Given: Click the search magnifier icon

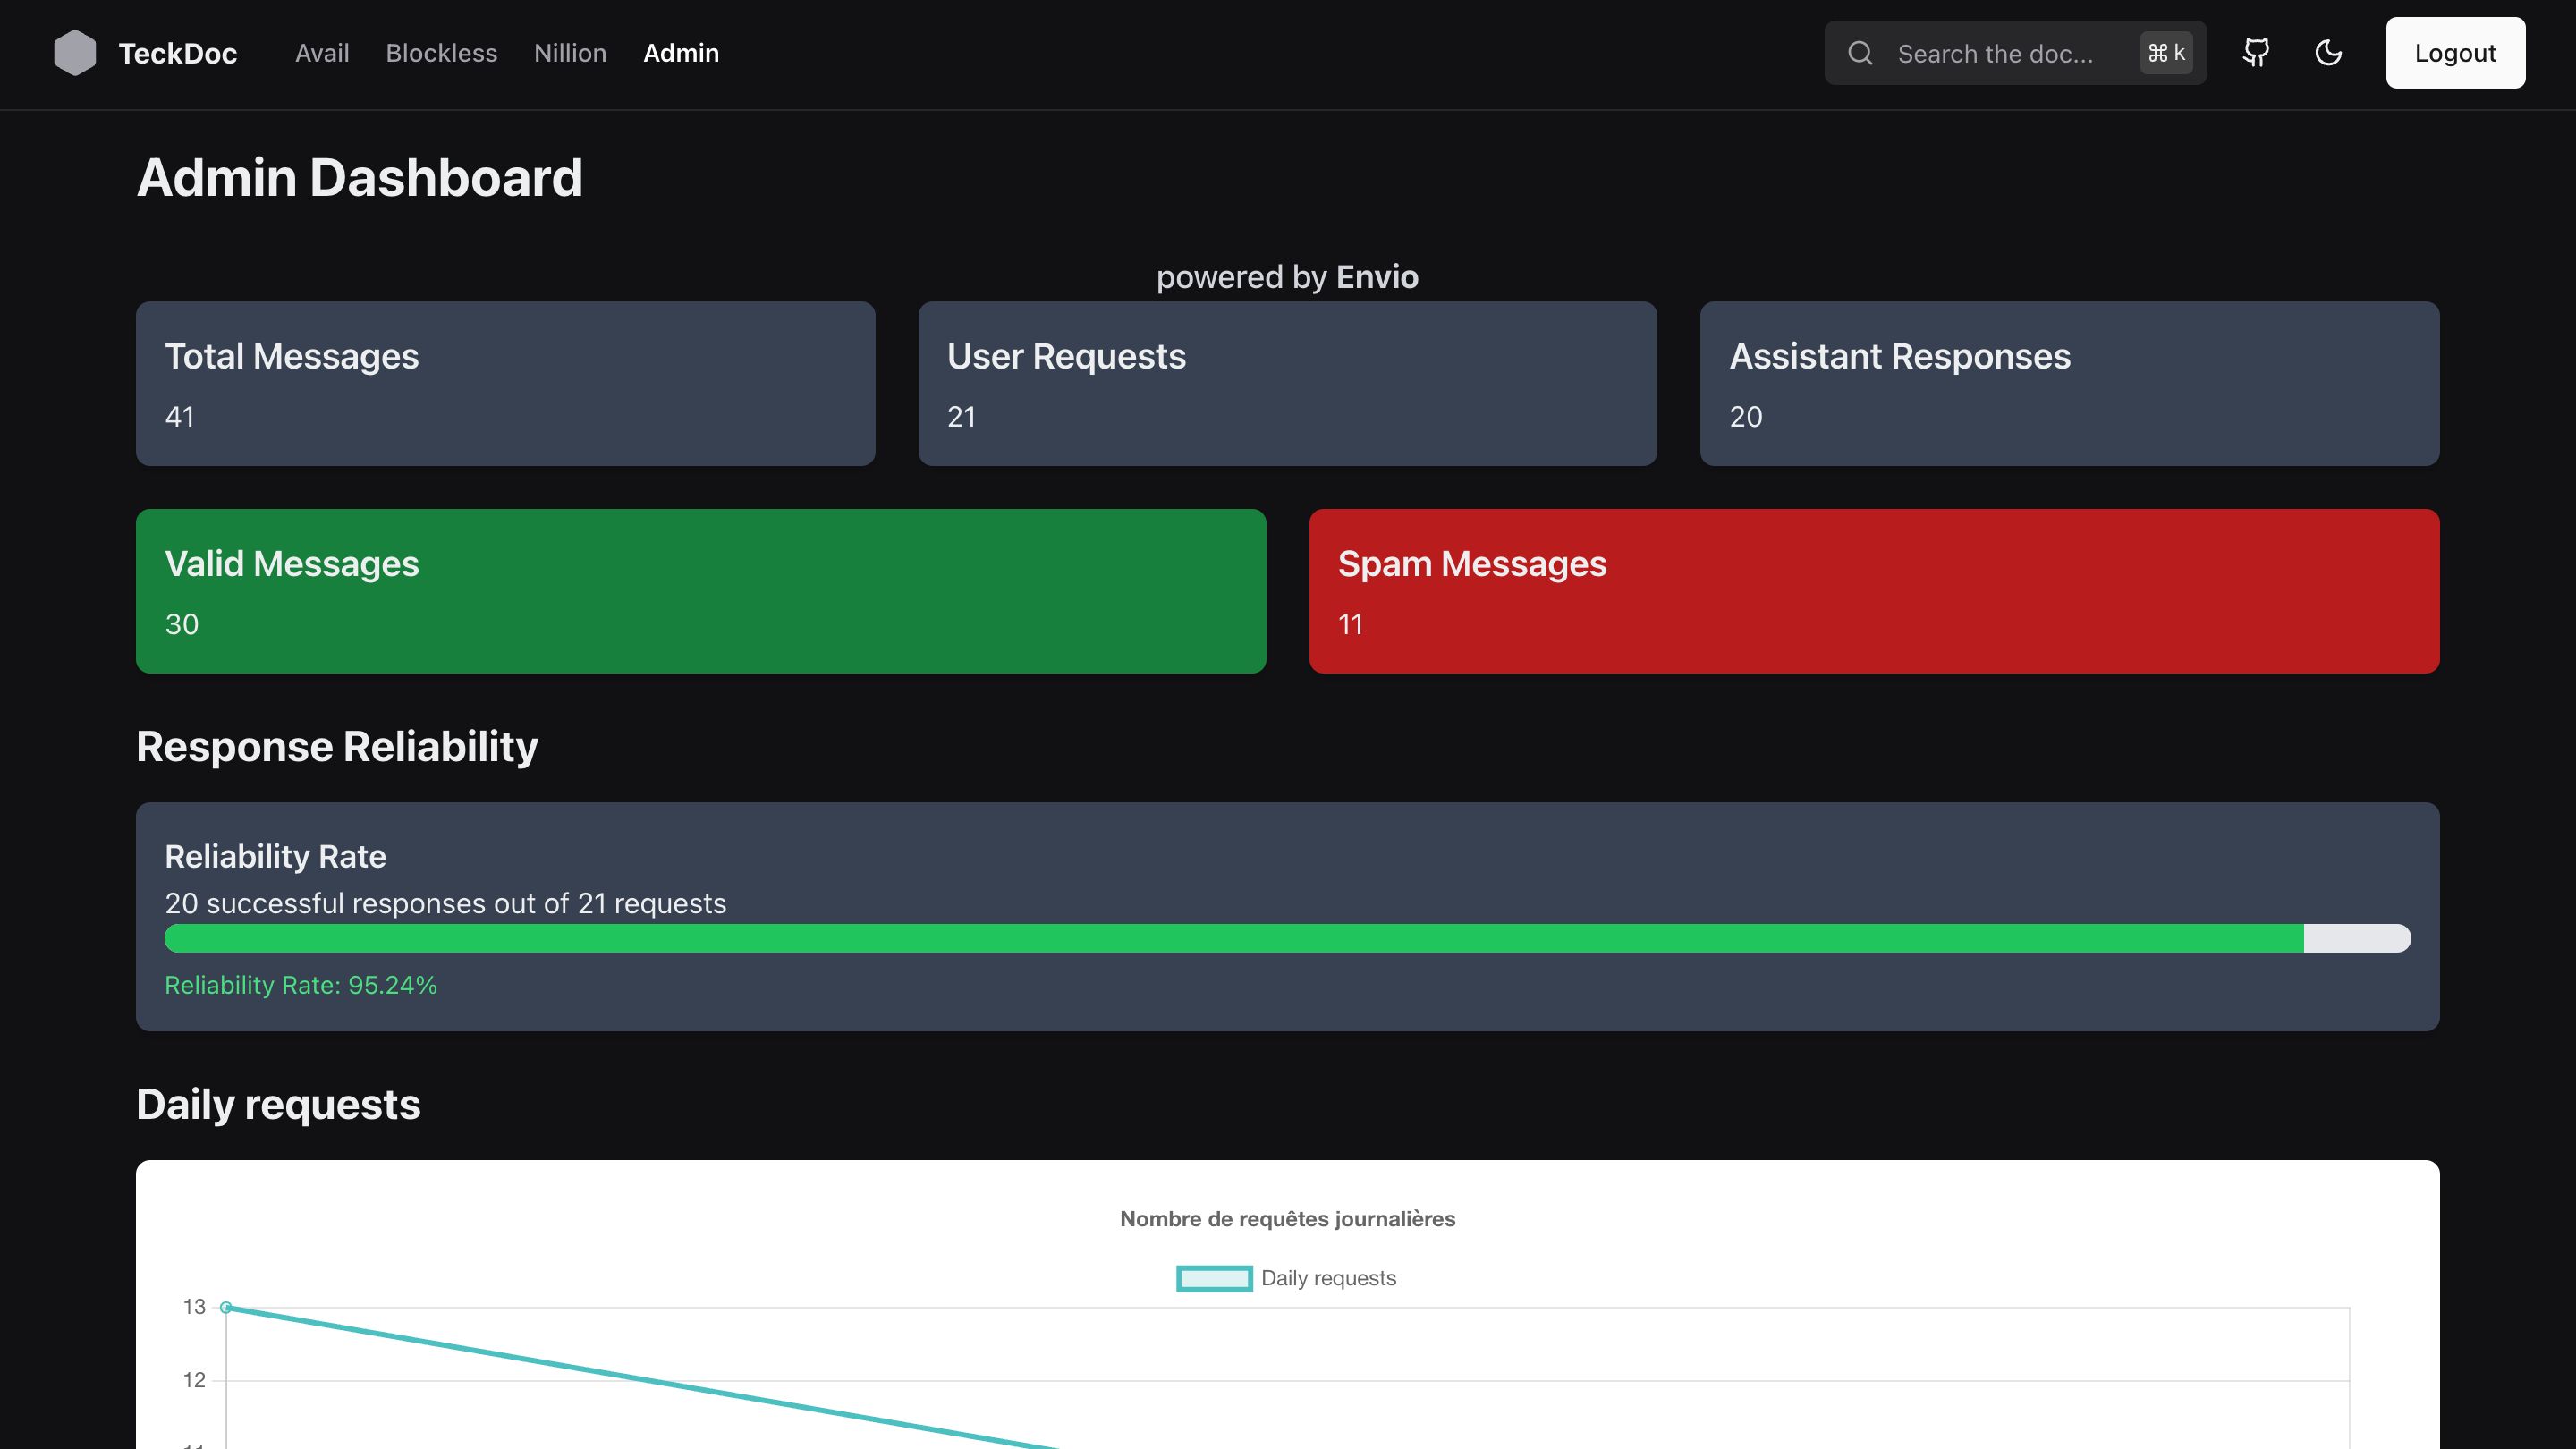Looking at the screenshot, I should tap(1860, 53).
